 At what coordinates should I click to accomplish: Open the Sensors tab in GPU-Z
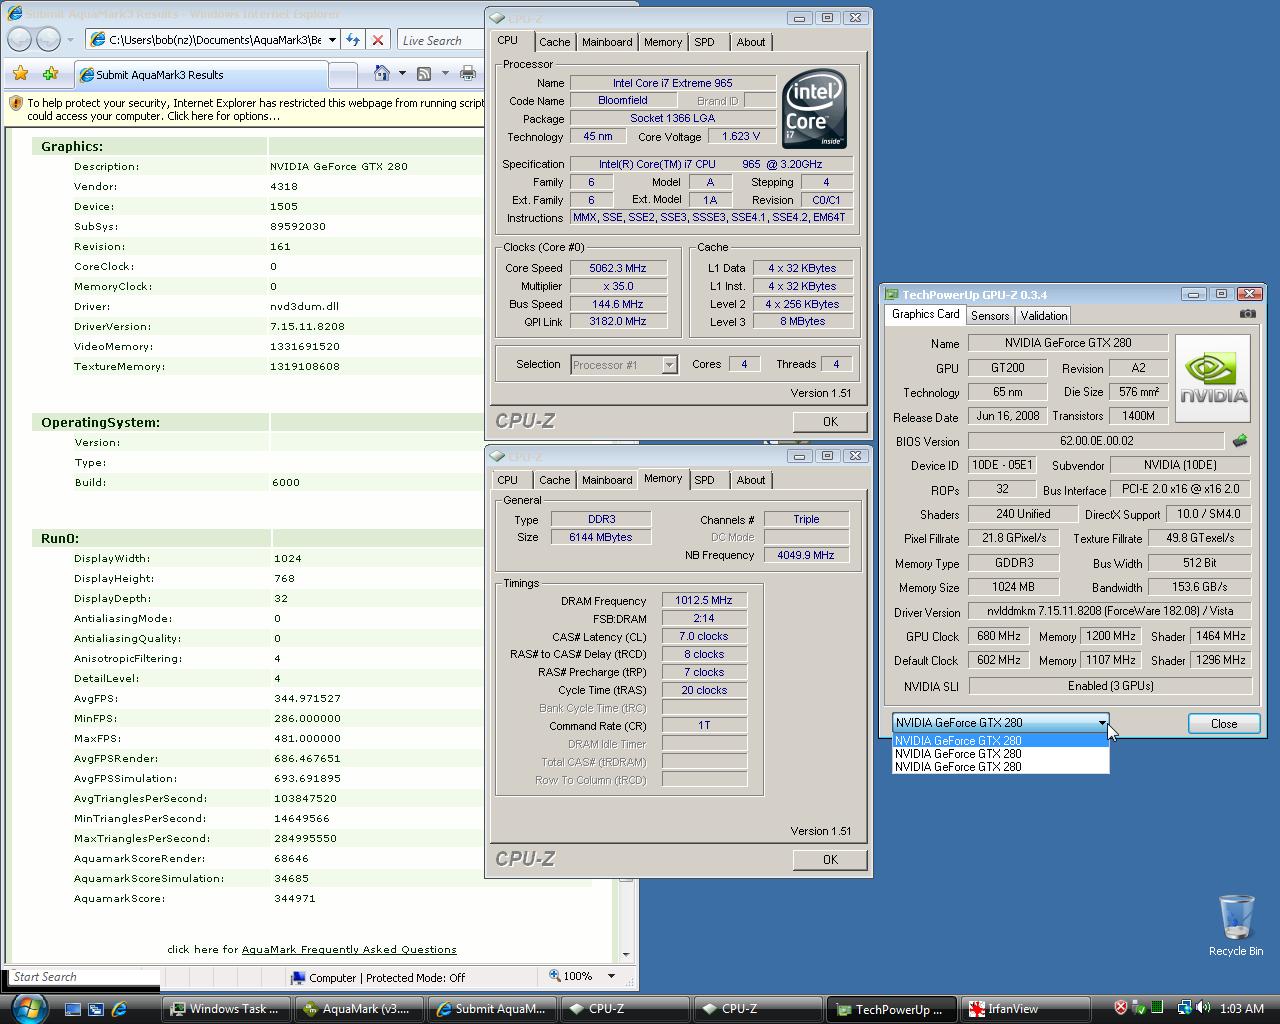click(990, 315)
